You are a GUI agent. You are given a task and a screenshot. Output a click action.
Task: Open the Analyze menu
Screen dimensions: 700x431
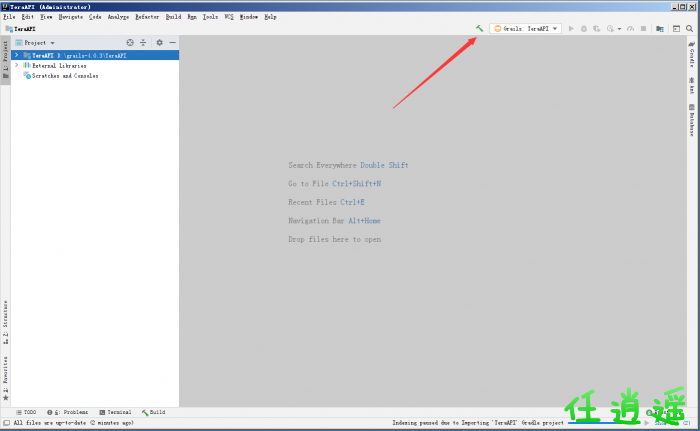[118, 17]
